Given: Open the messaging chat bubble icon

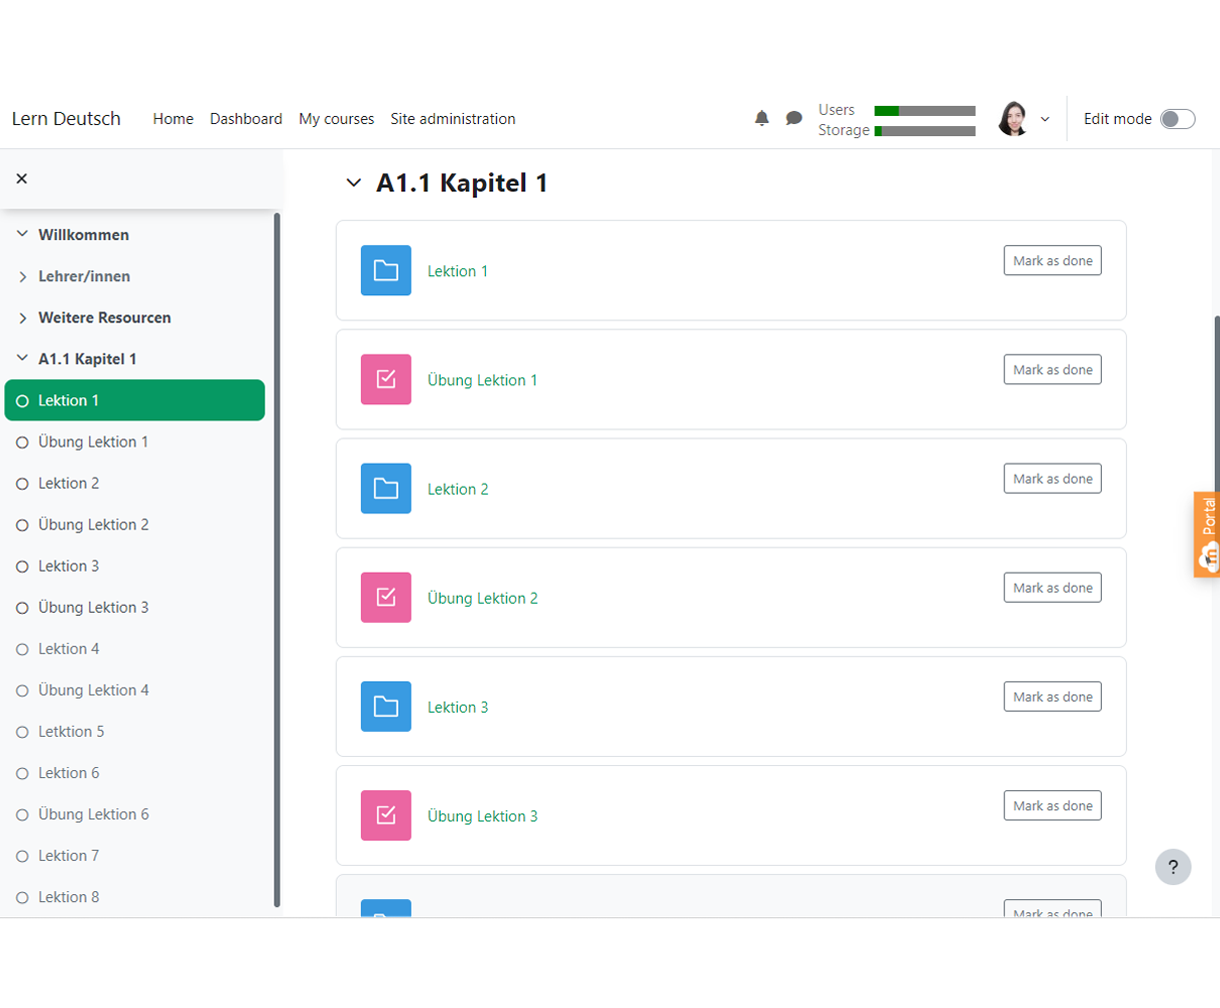Looking at the screenshot, I should [794, 118].
